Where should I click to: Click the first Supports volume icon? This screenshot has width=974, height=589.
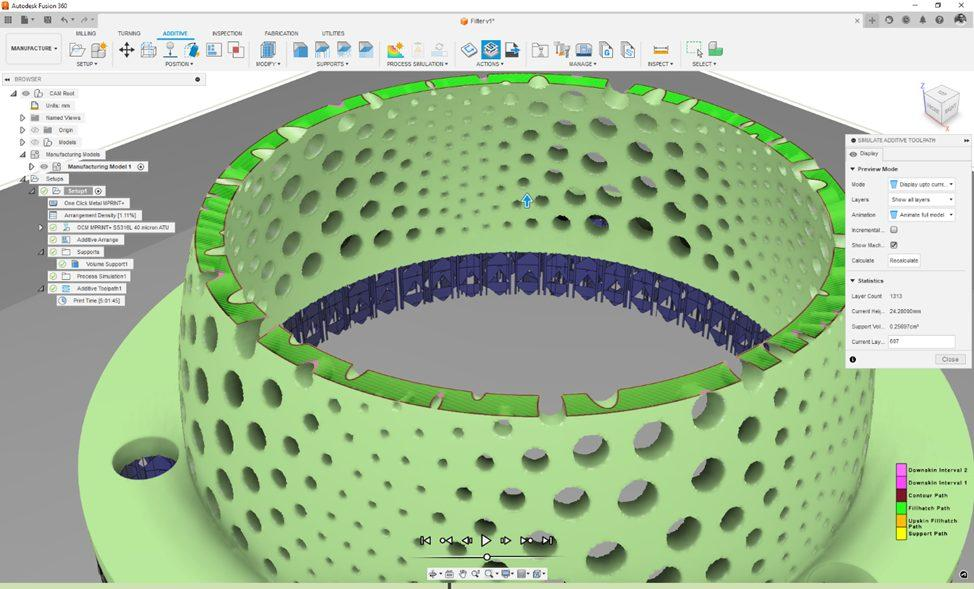(301, 50)
